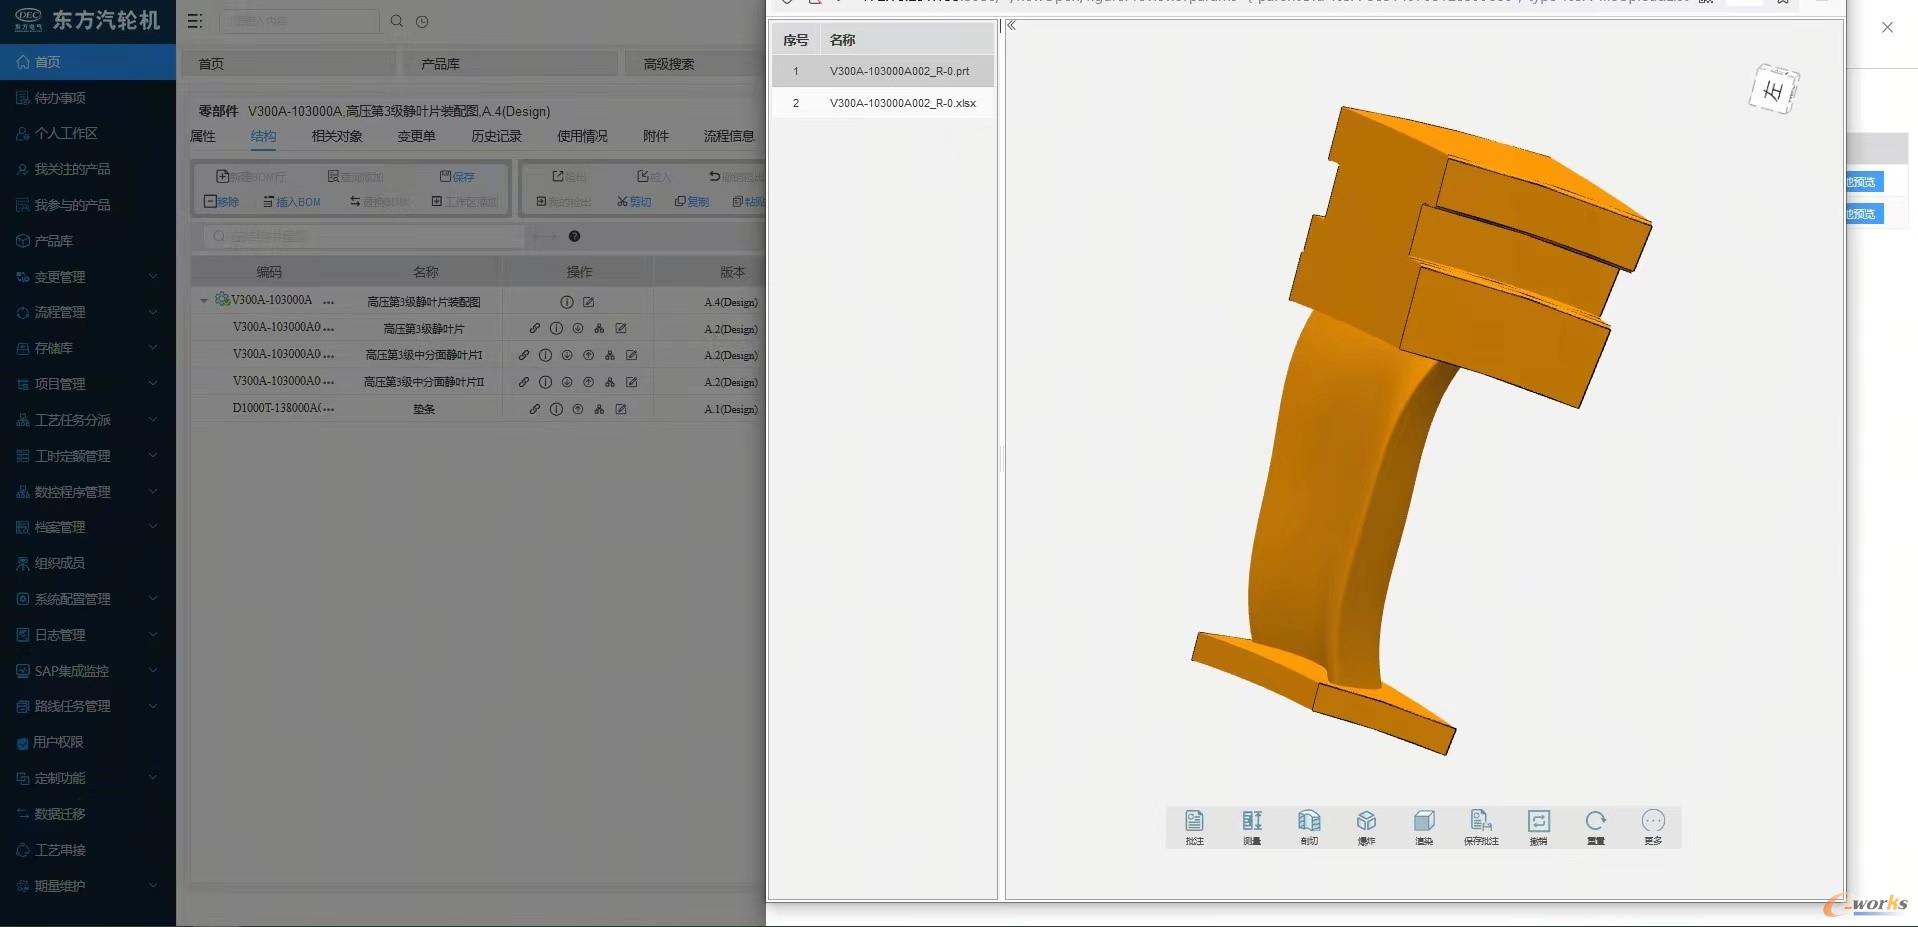Click move-up icon in 高压第3级中分面静叶片II row
This screenshot has height=927, width=1918.
tap(588, 382)
